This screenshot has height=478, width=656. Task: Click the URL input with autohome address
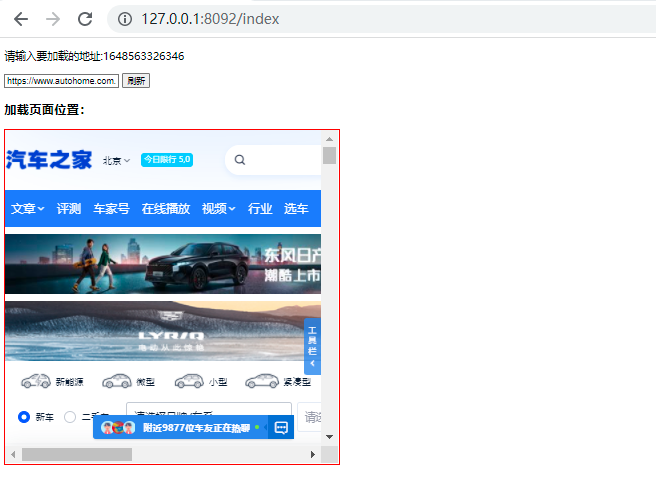point(62,81)
